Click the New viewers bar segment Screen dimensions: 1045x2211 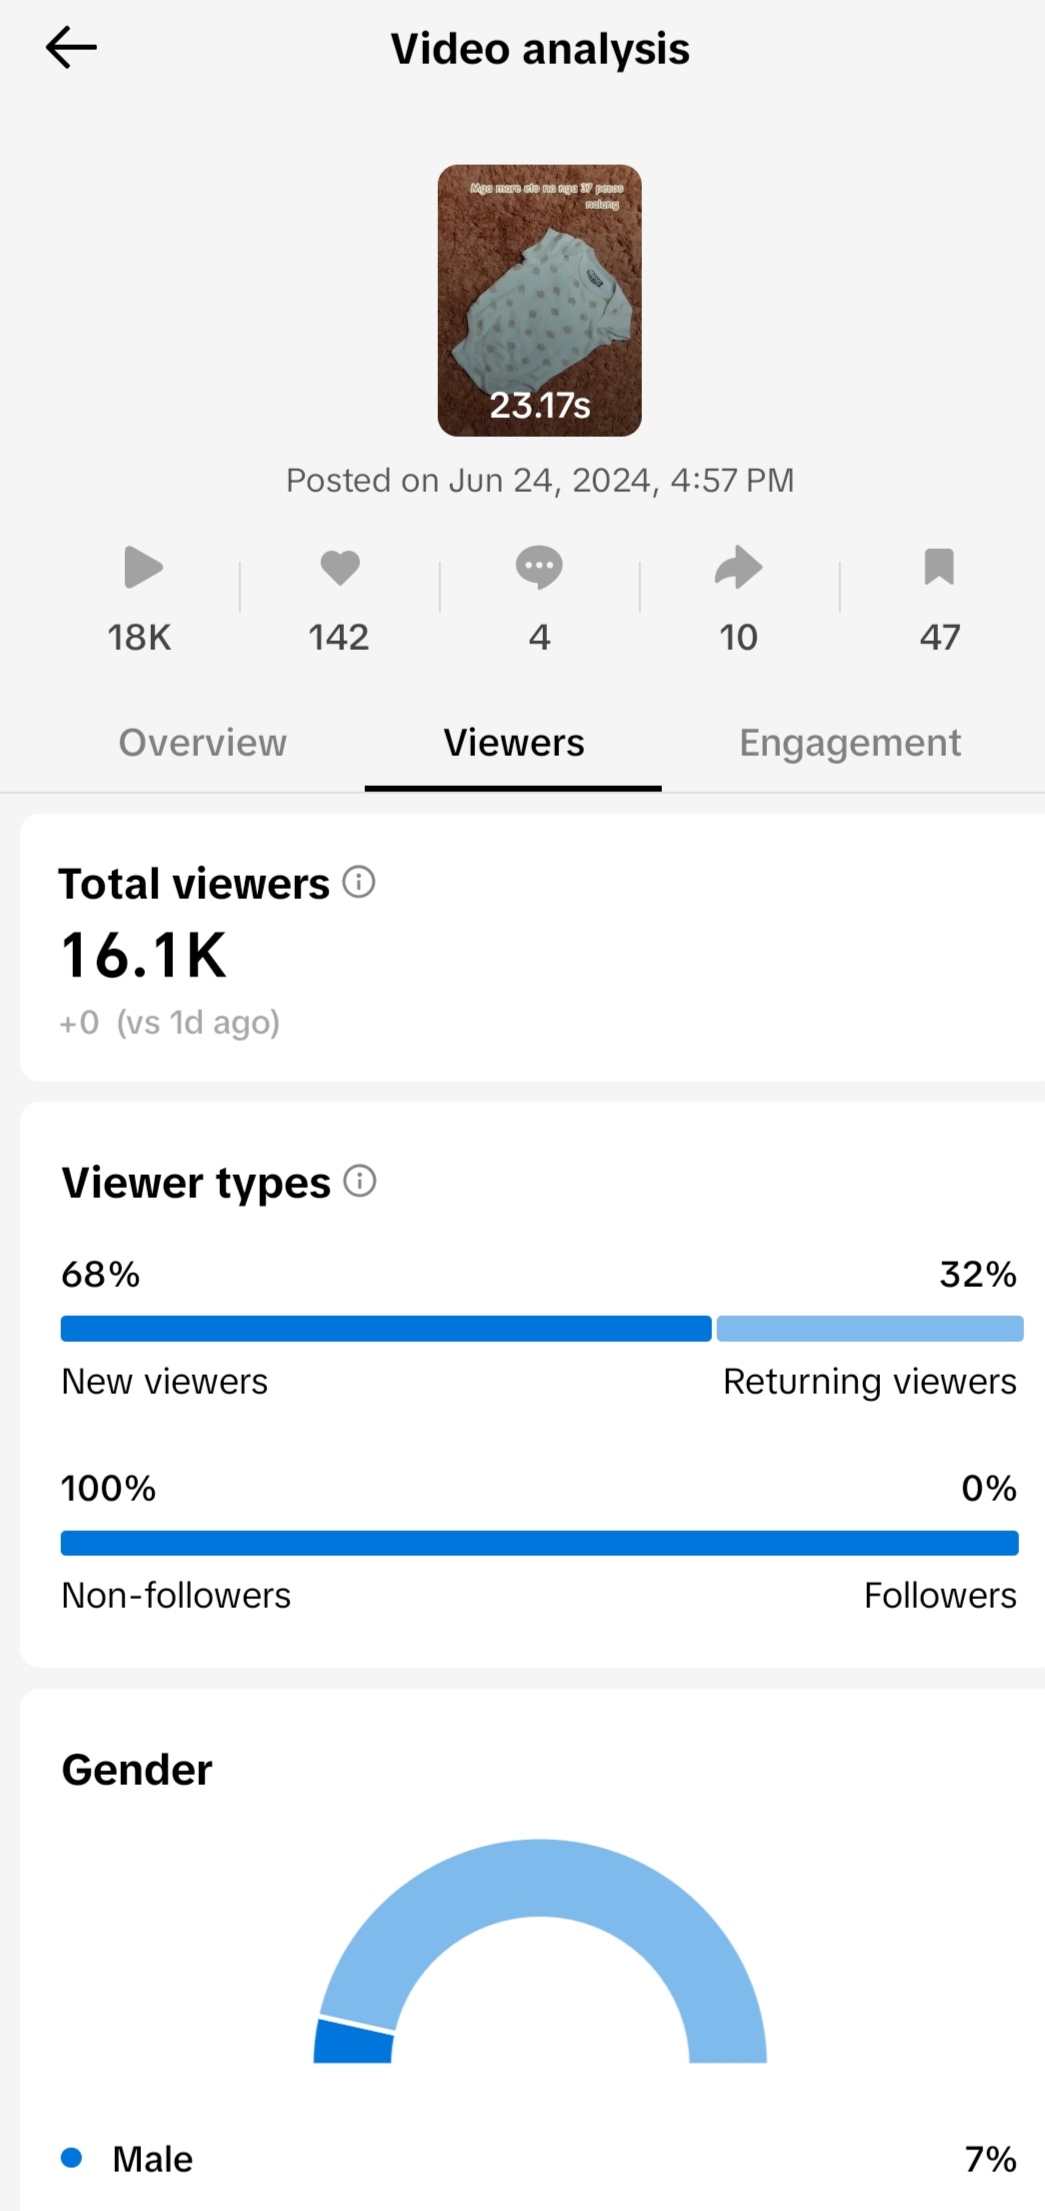click(386, 1329)
